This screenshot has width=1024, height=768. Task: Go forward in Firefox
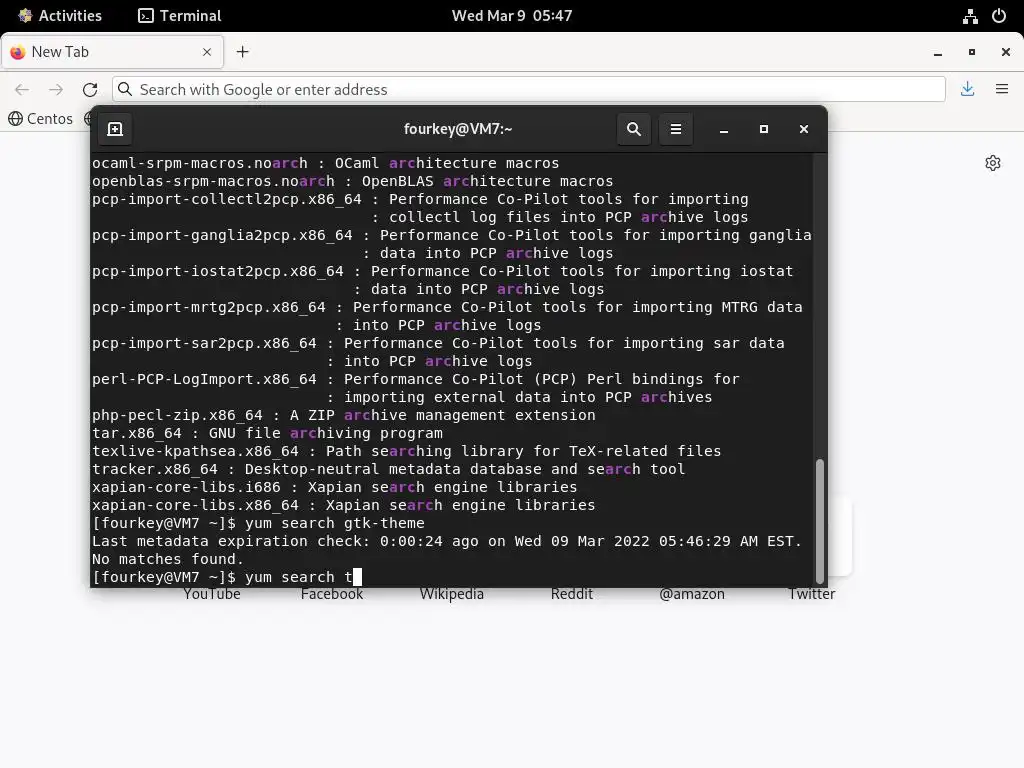pyautogui.click(x=56, y=89)
